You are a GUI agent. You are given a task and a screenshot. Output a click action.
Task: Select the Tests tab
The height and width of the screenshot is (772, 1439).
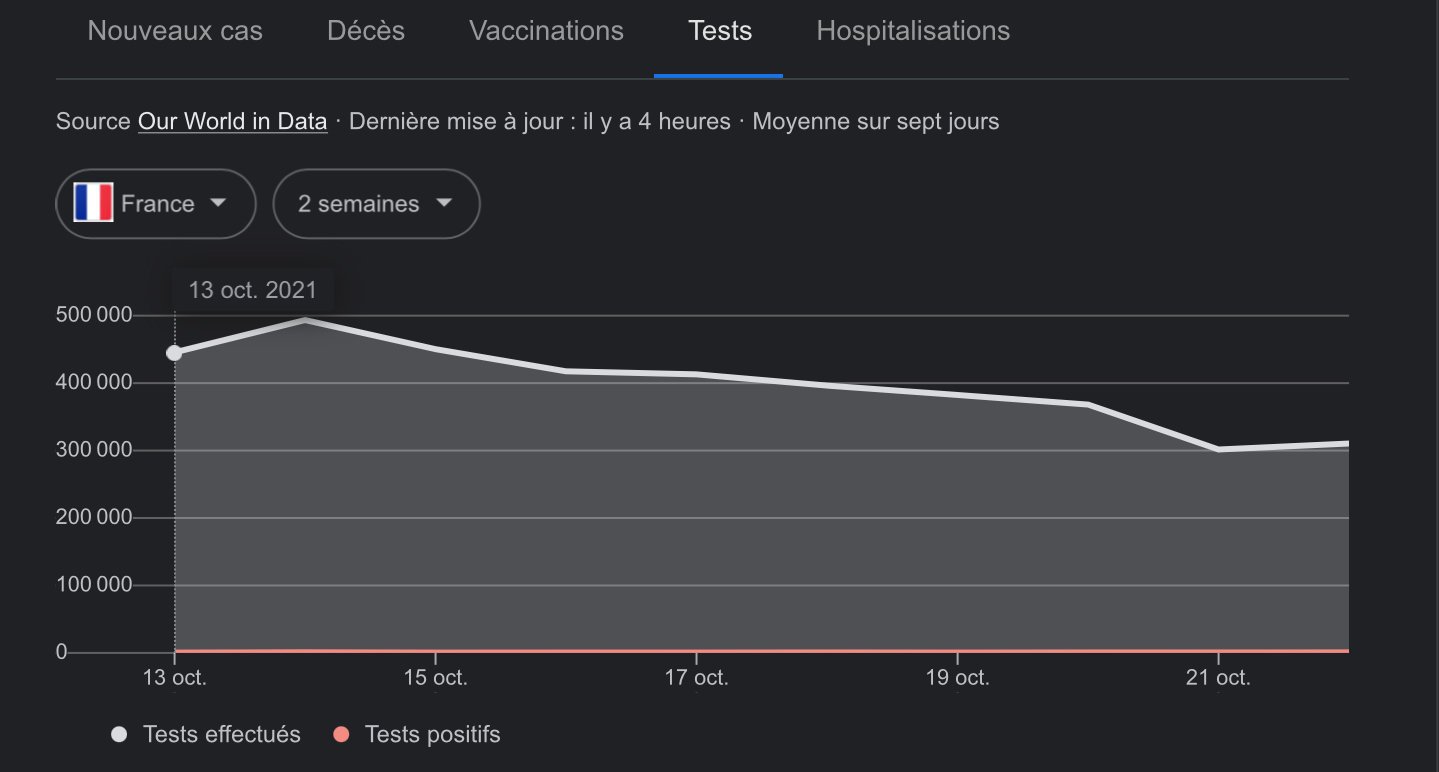720,31
